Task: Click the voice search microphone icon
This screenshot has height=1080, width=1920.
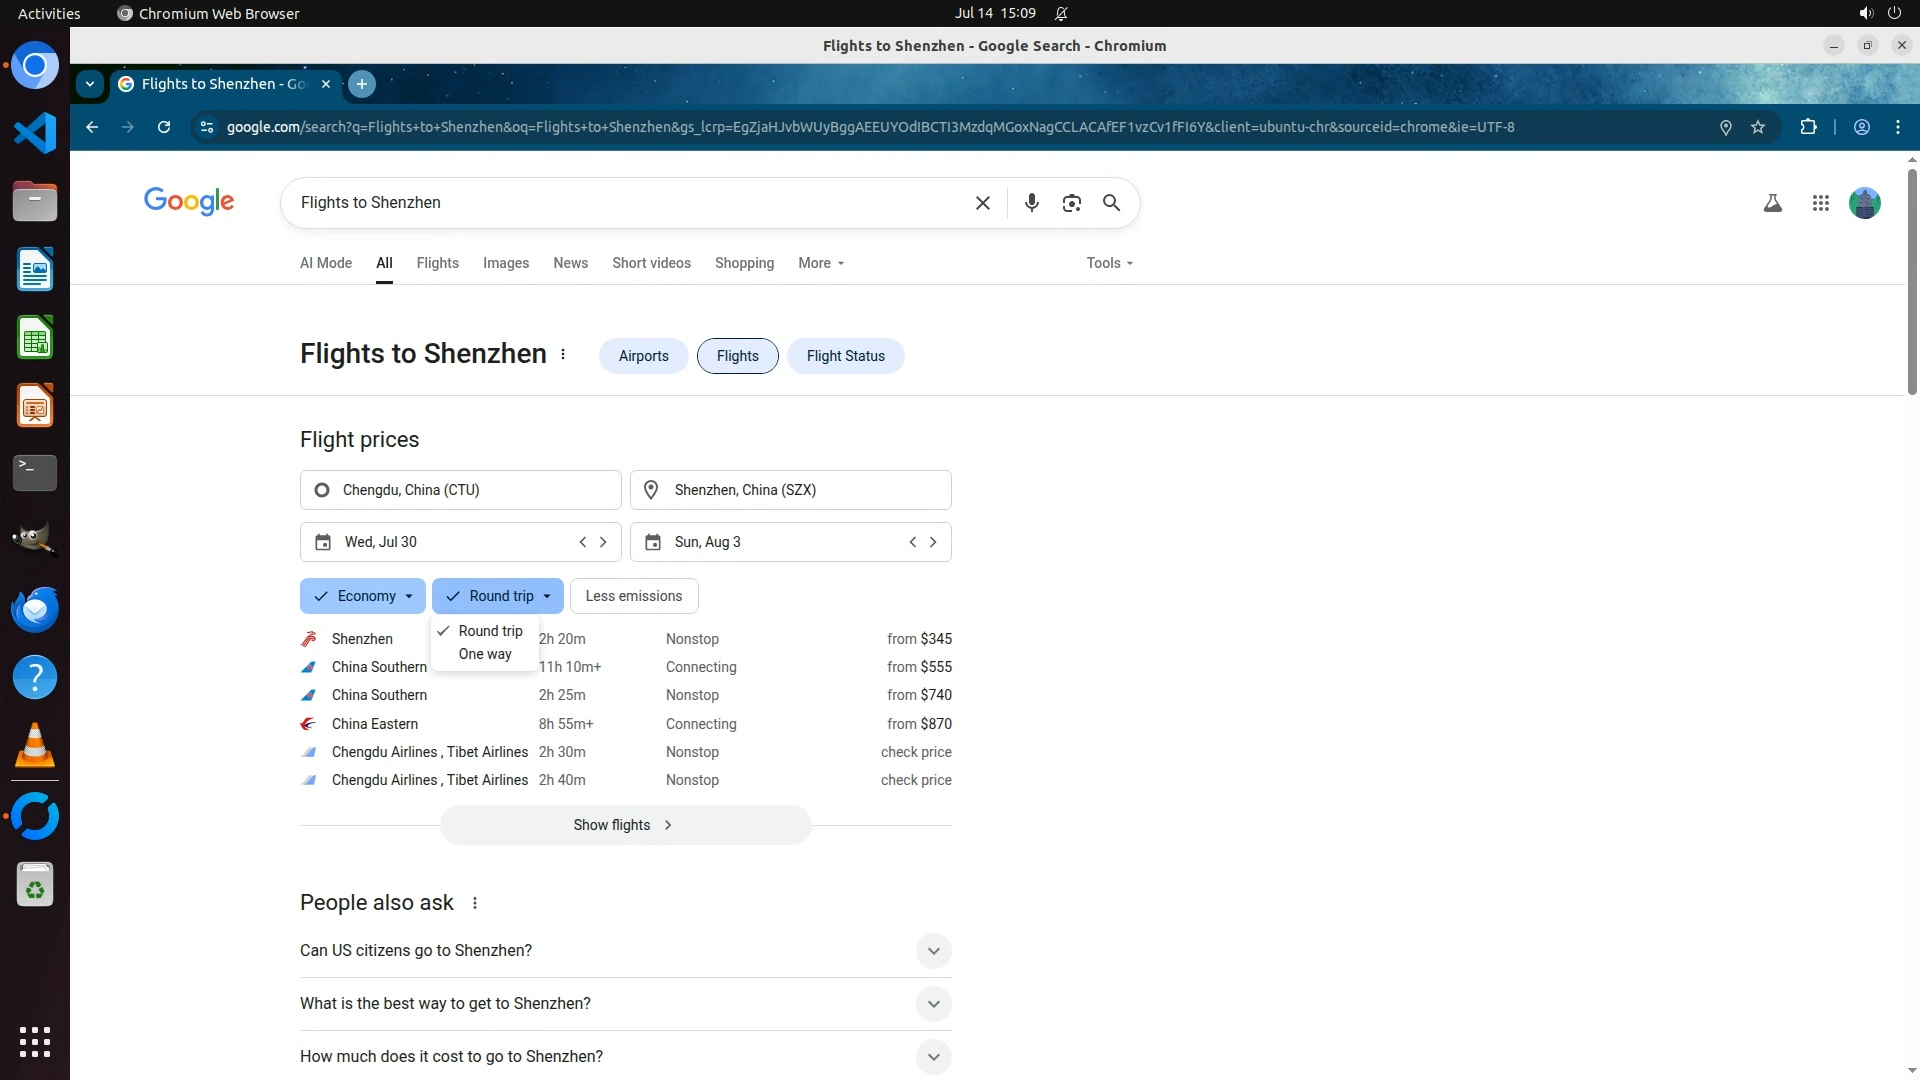Action: click(1031, 203)
